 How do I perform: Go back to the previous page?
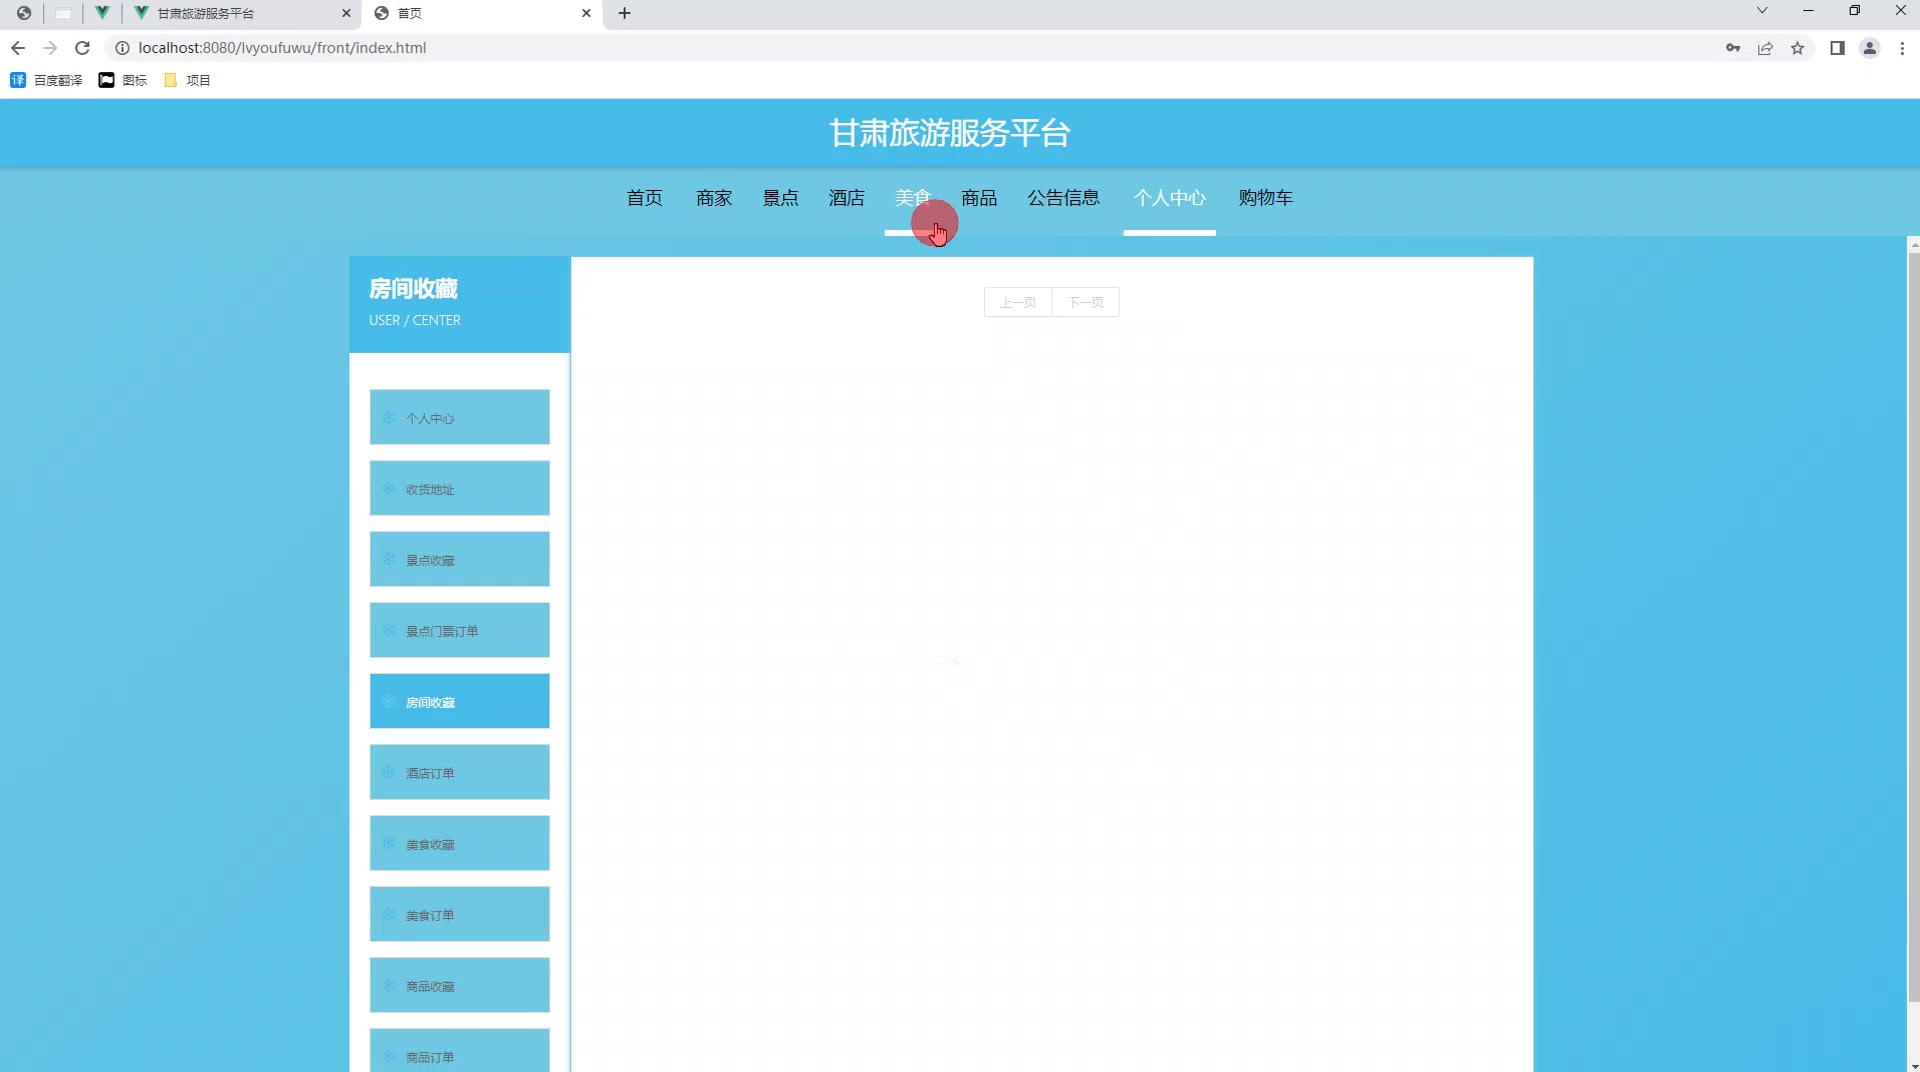click(18, 48)
